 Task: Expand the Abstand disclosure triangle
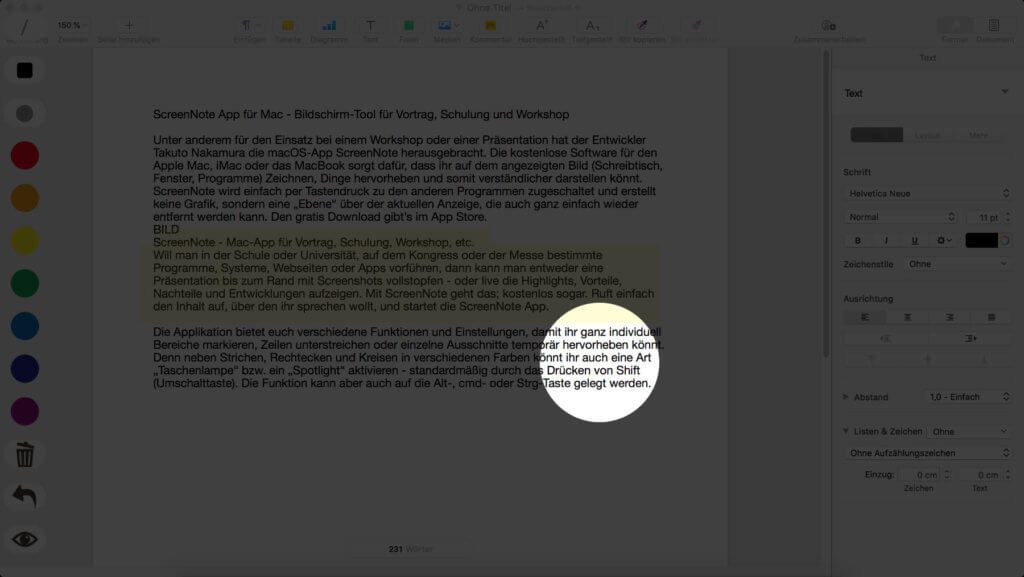pyautogui.click(x=847, y=397)
